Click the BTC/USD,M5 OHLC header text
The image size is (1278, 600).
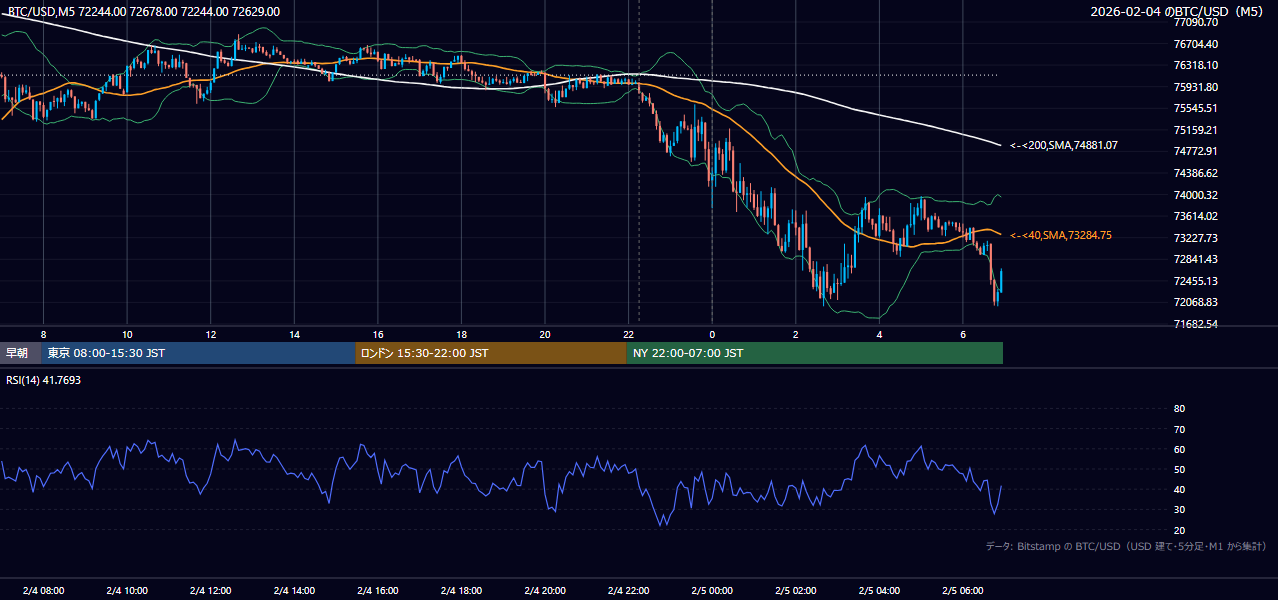coord(144,12)
